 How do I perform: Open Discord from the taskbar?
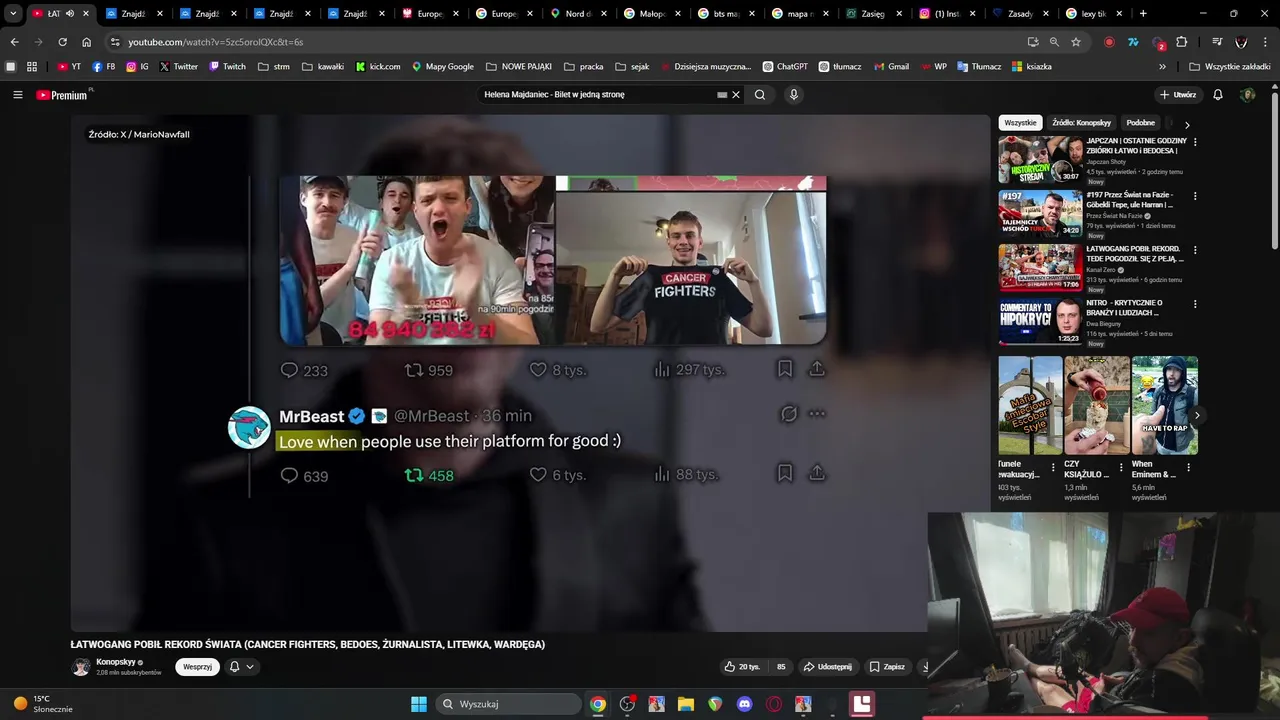(x=744, y=704)
